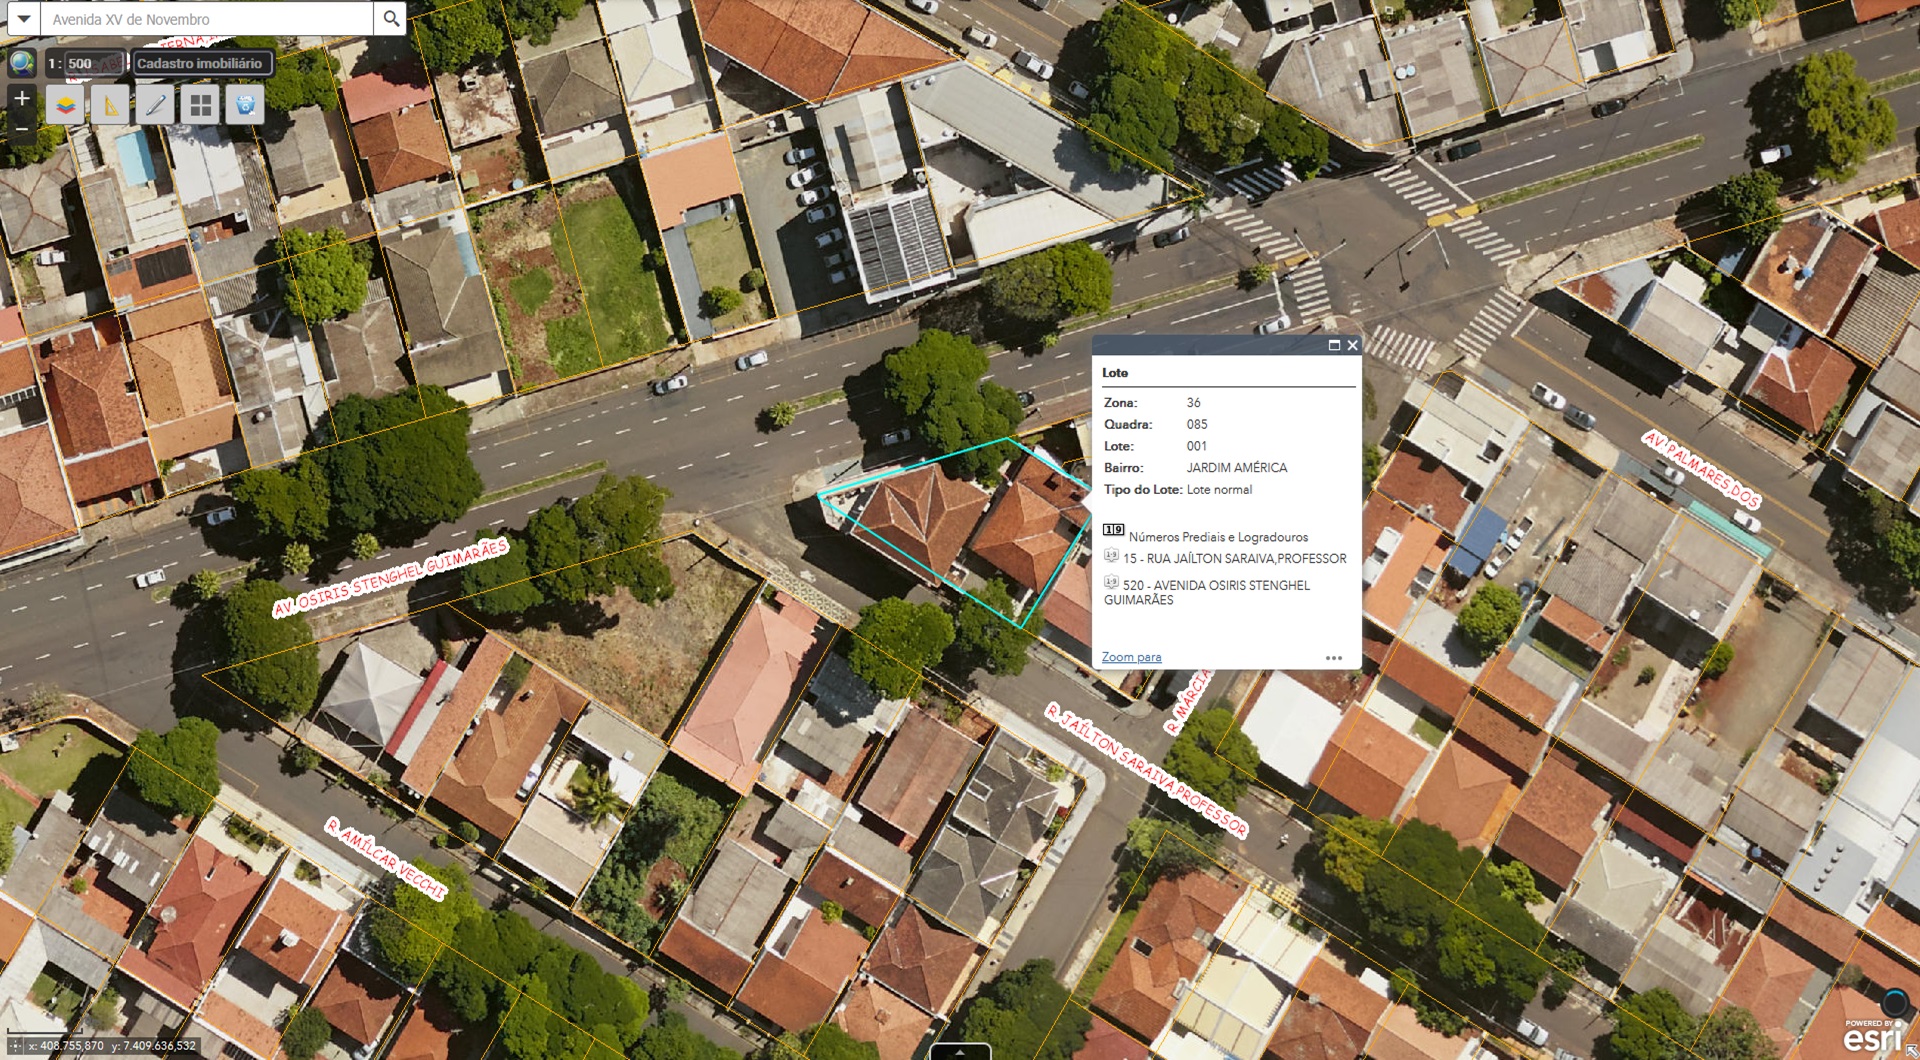Open the search source dropdown arrow

click(23, 19)
